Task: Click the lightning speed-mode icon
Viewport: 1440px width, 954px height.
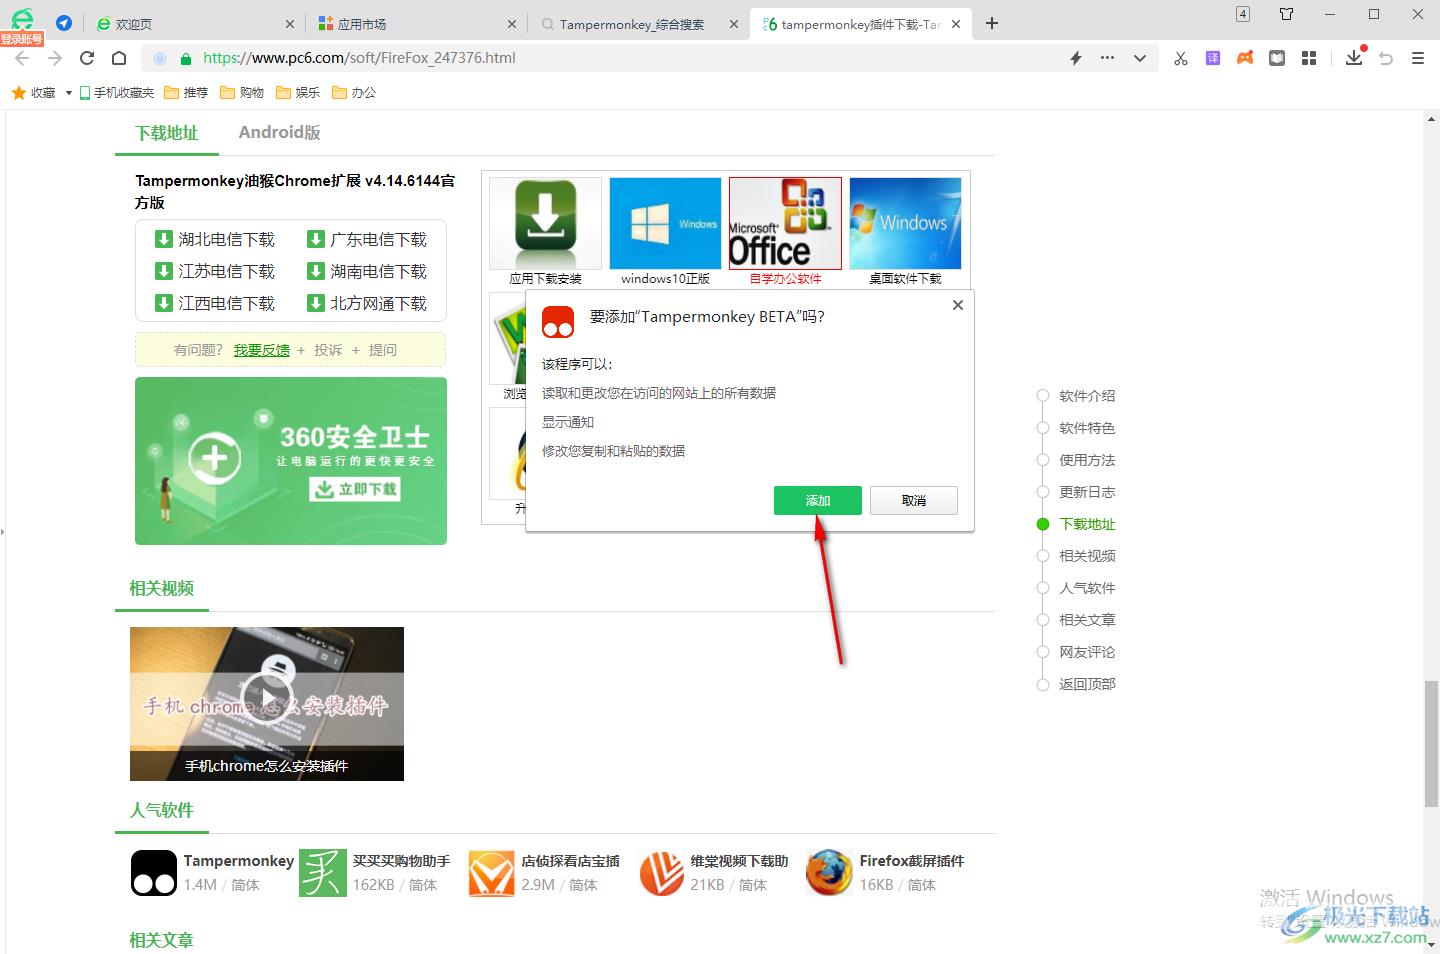Action: pyautogui.click(x=1076, y=58)
